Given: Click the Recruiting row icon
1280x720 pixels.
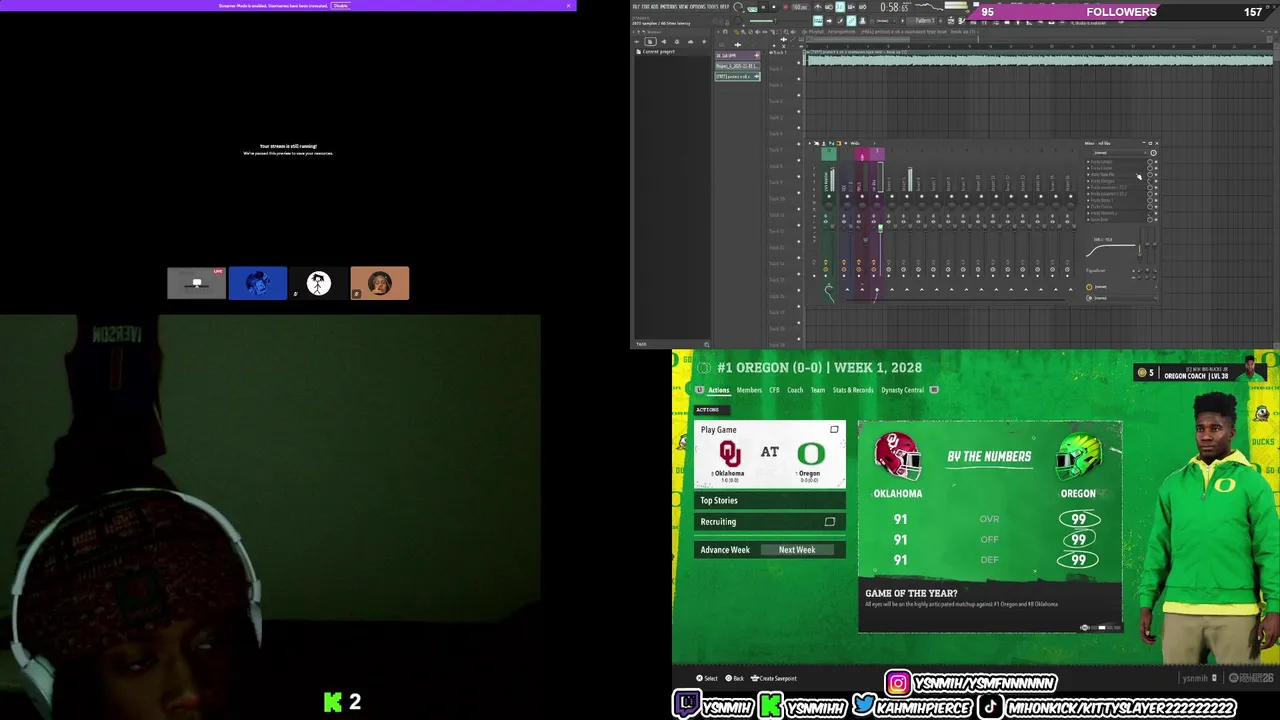Looking at the screenshot, I should click(829, 522).
